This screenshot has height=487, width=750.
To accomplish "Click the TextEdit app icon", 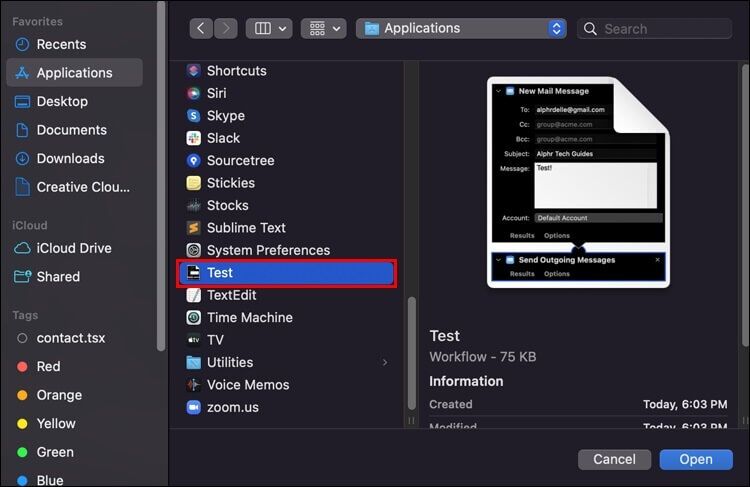I will click(x=193, y=295).
